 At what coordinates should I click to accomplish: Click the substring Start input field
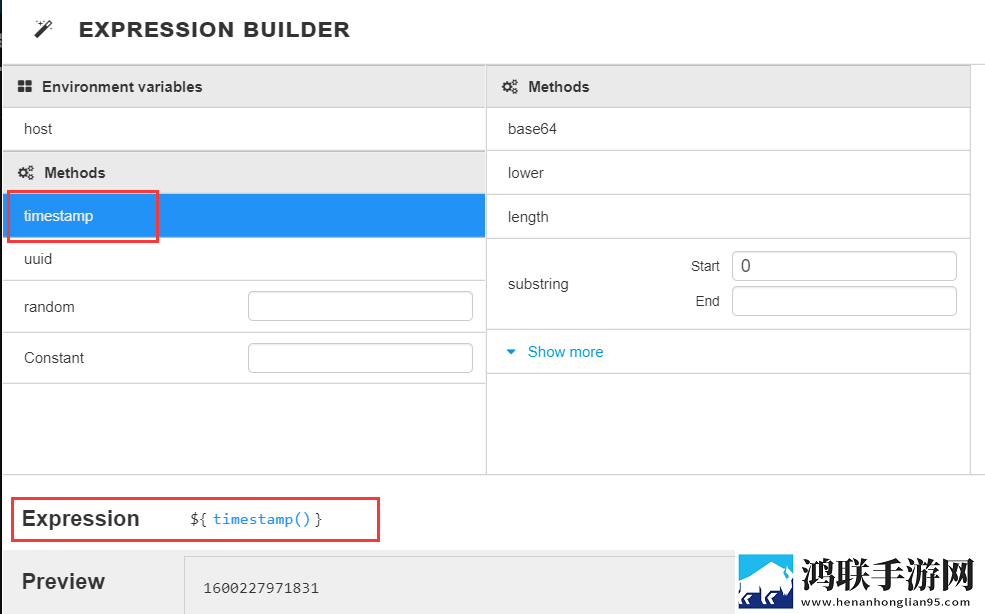(x=844, y=266)
